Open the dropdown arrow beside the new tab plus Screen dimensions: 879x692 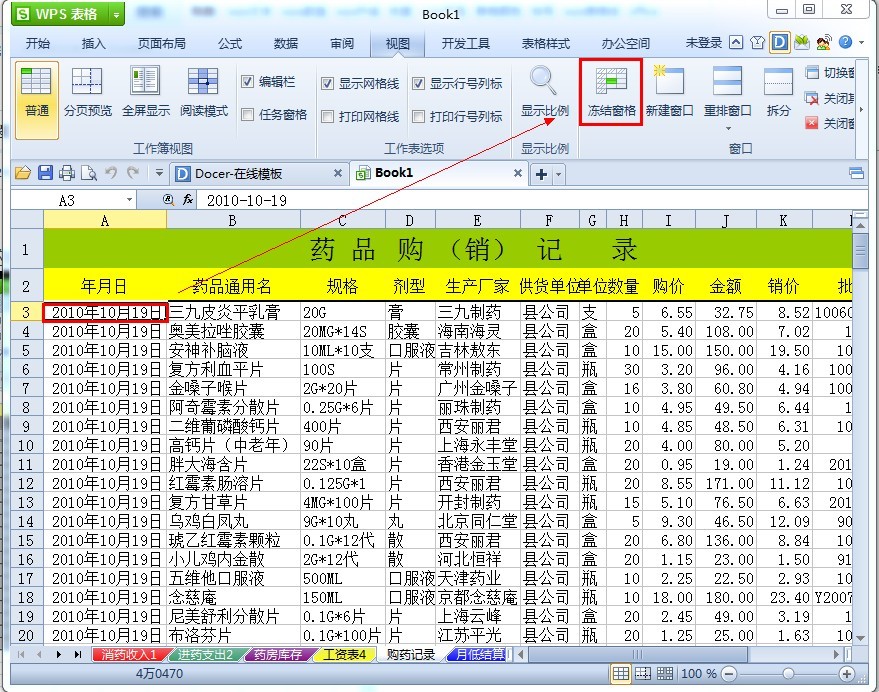click(x=558, y=174)
